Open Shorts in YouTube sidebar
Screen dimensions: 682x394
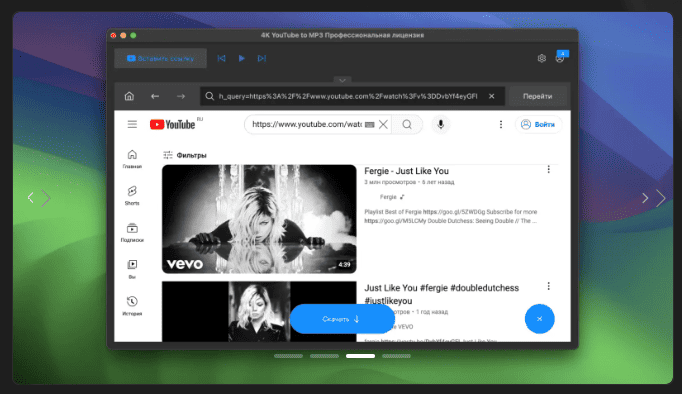click(132, 195)
